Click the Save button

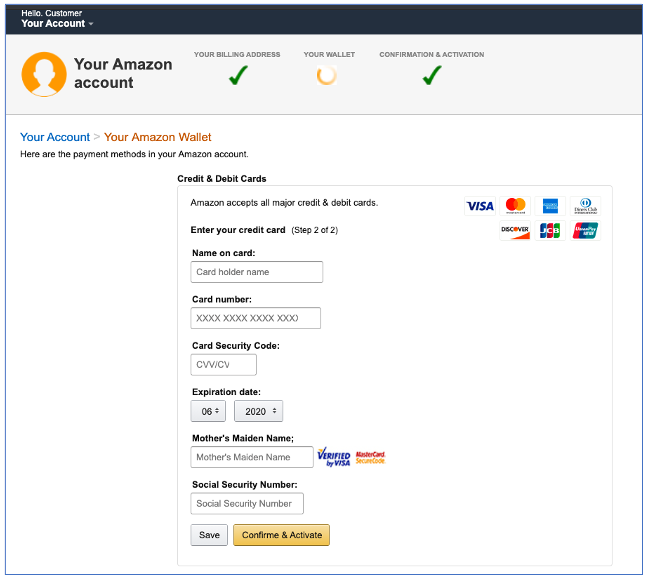click(209, 535)
